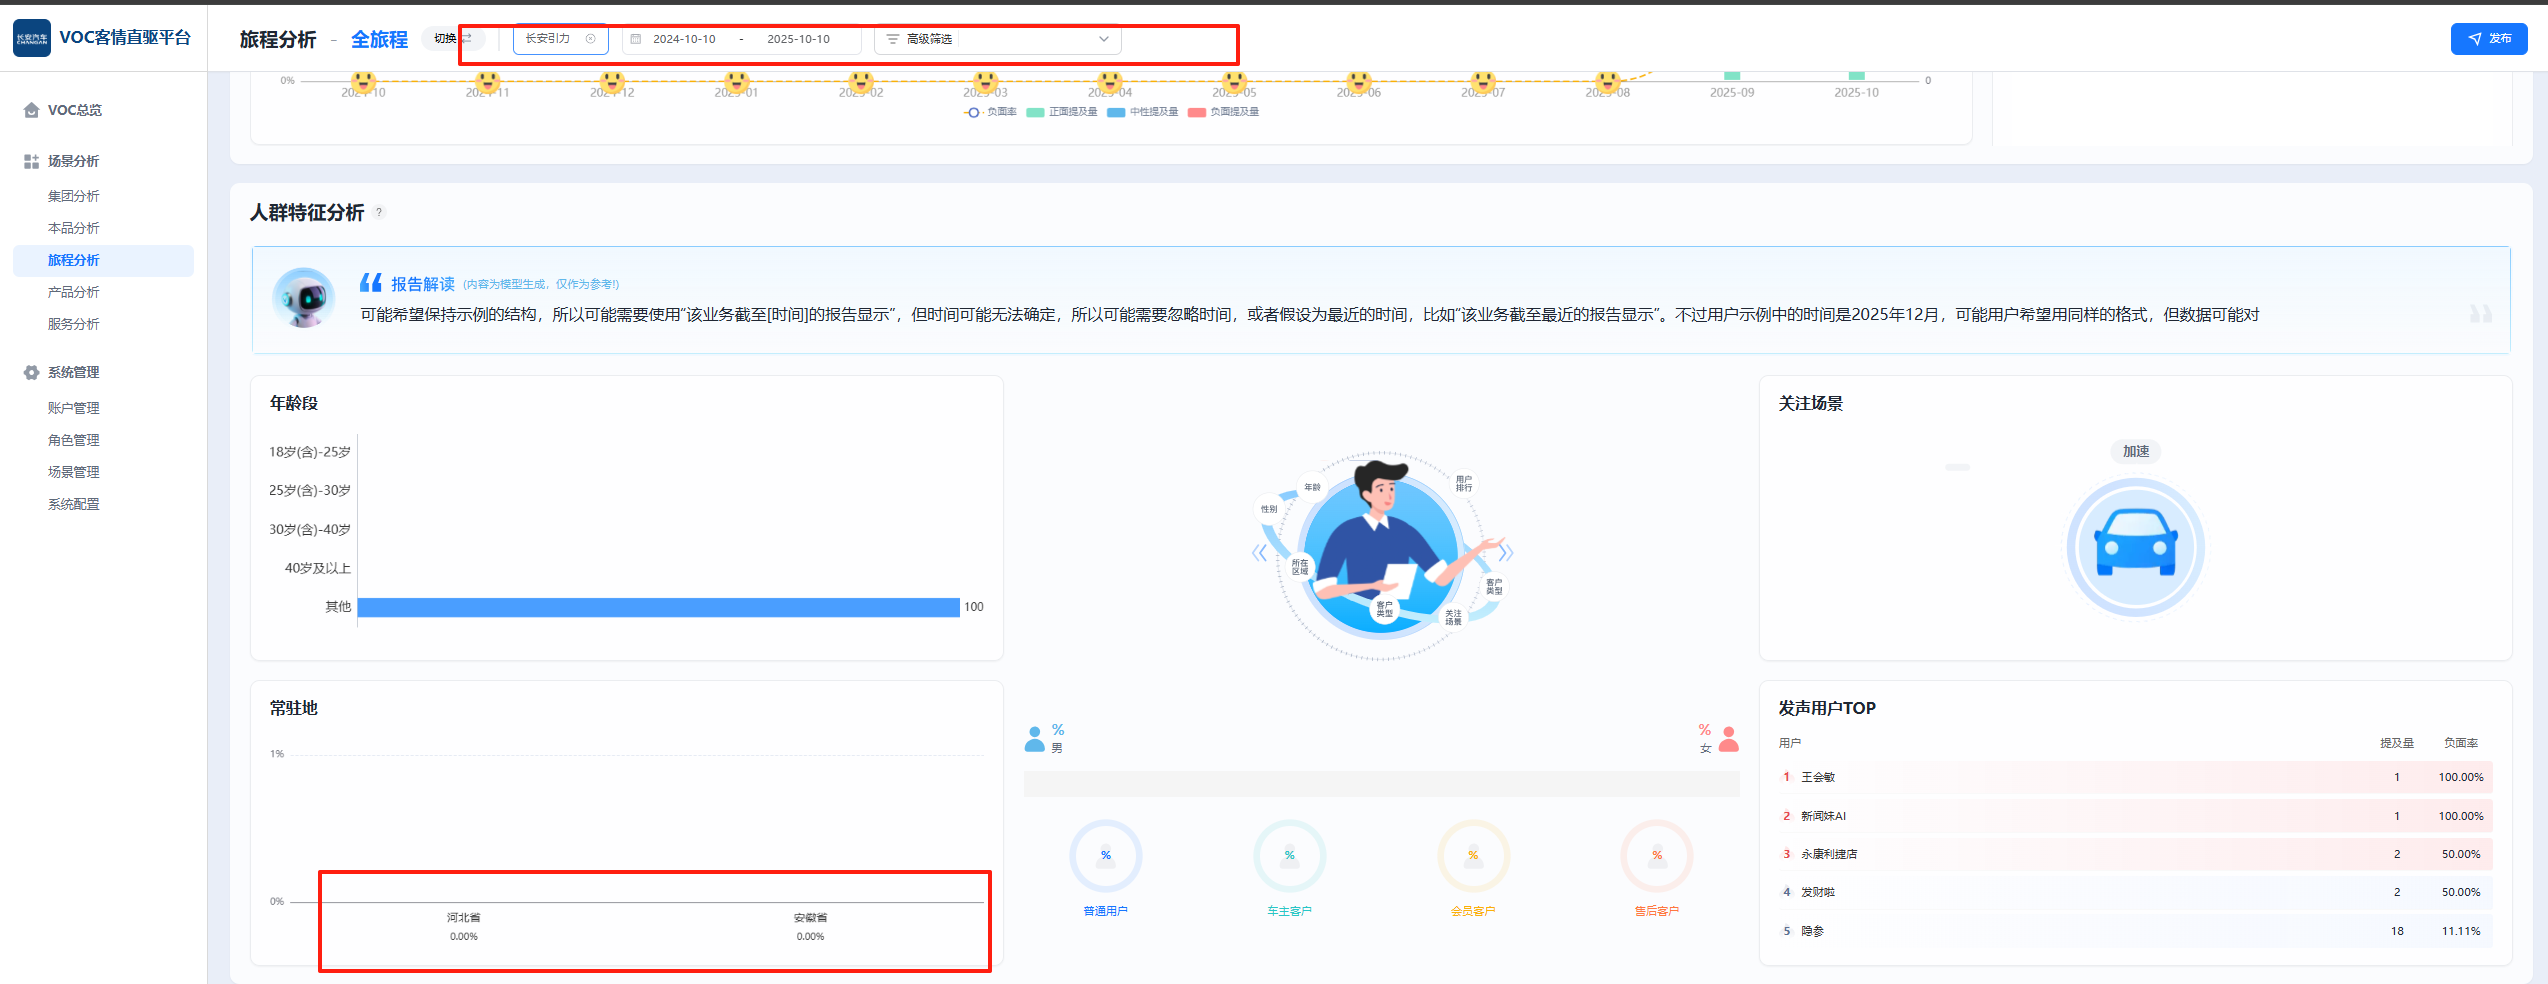Click the help icon beside 人群特征分析
The image size is (2548, 984).
pos(379,212)
